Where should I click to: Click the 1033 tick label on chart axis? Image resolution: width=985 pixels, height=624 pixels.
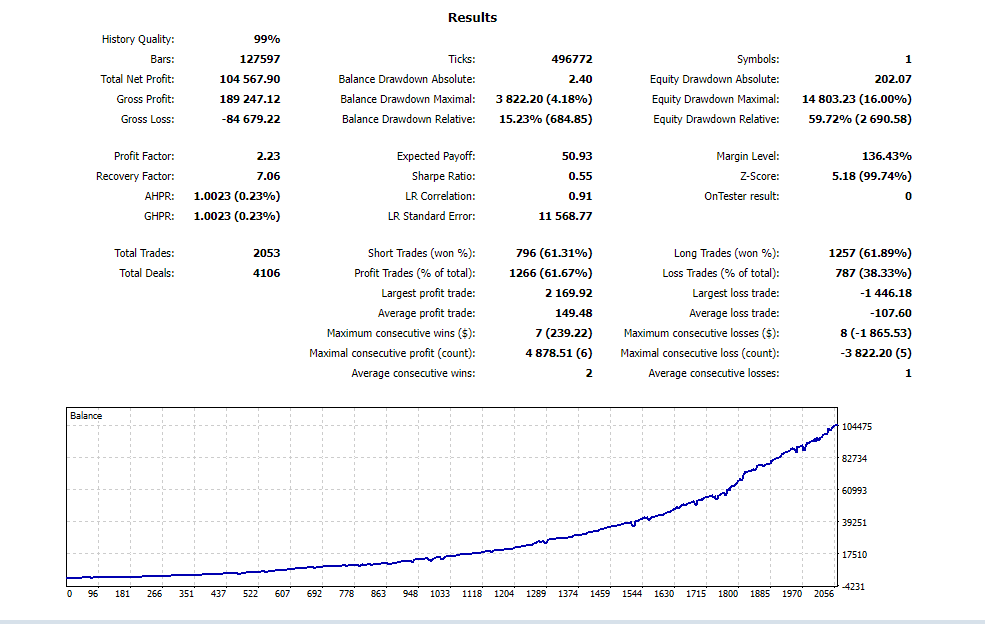pyautogui.click(x=440, y=594)
